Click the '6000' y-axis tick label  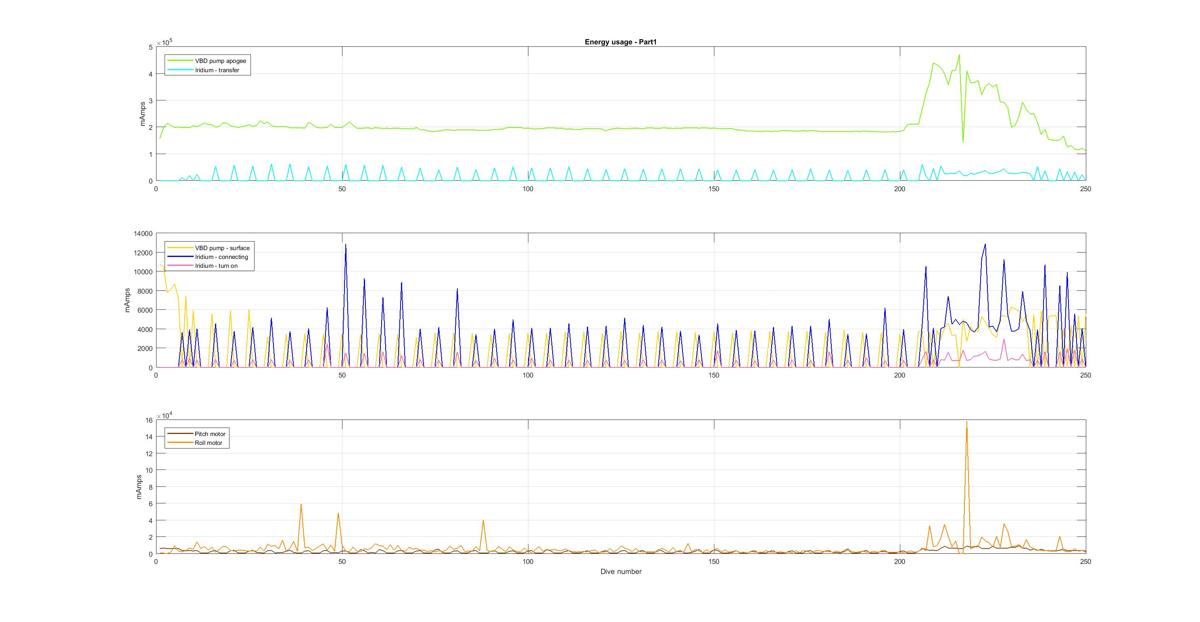point(144,310)
